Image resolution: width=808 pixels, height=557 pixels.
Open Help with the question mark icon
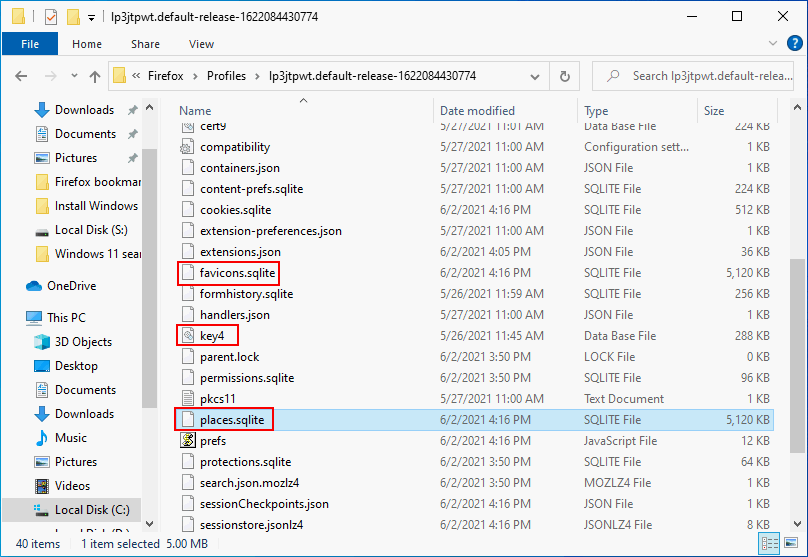794,43
